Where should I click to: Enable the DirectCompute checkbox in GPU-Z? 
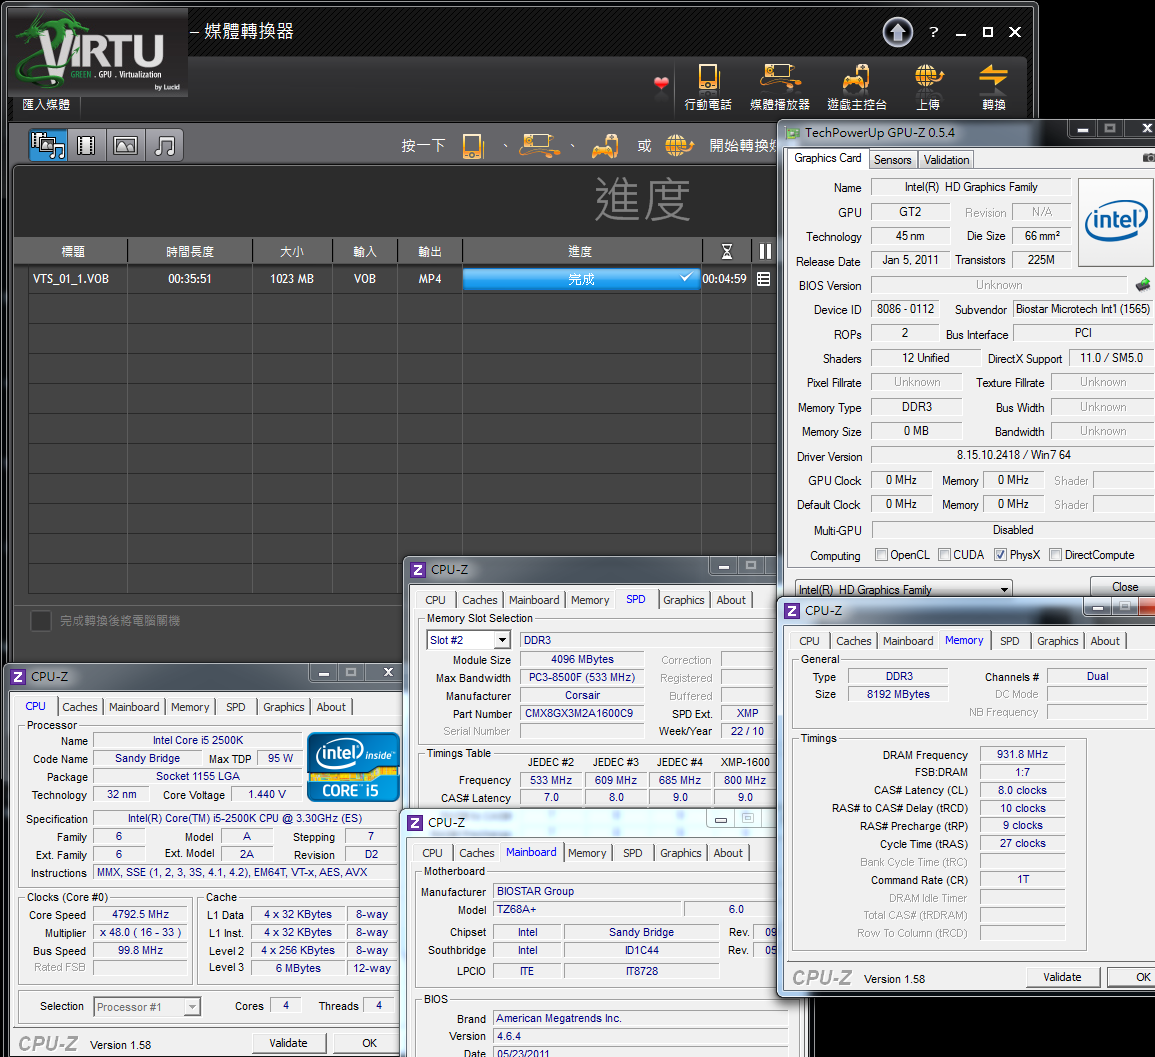tap(1056, 555)
